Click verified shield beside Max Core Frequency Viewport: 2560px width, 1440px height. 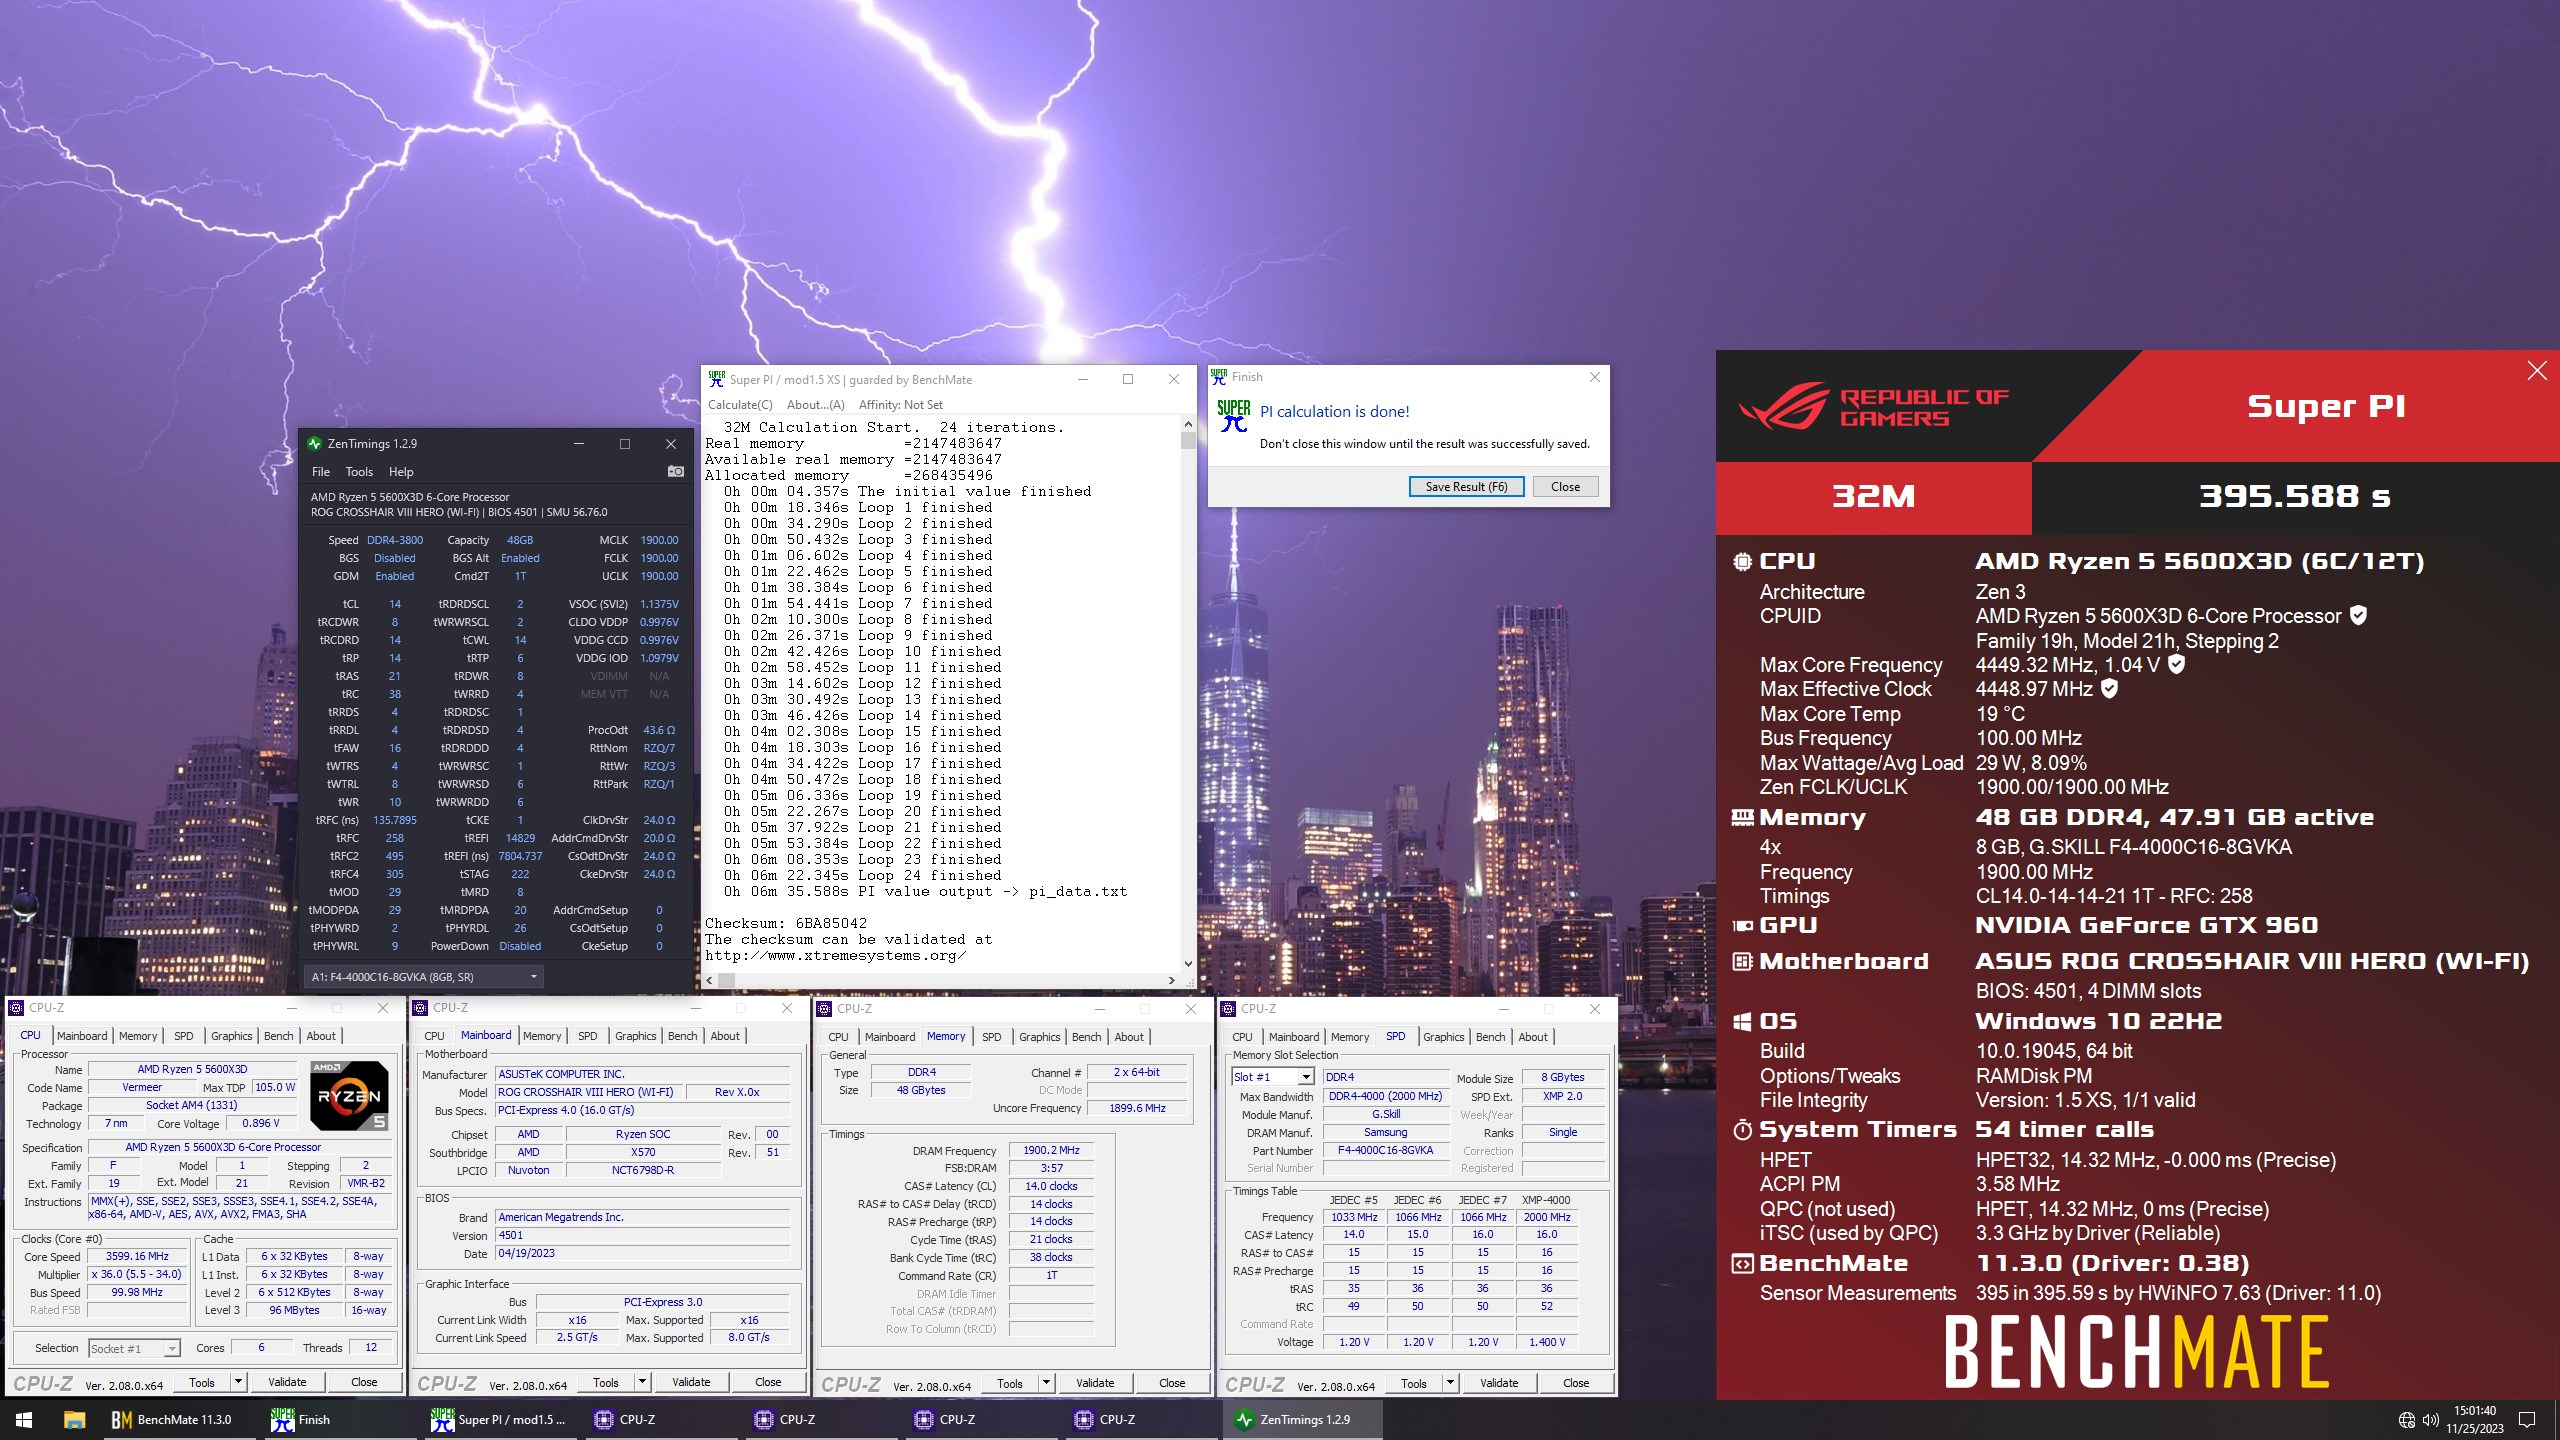click(x=2176, y=664)
